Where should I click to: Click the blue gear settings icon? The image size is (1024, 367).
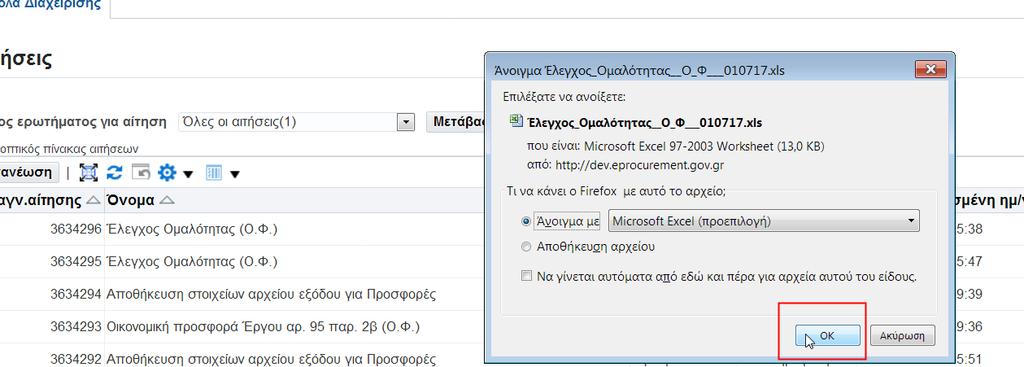click(x=167, y=172)
